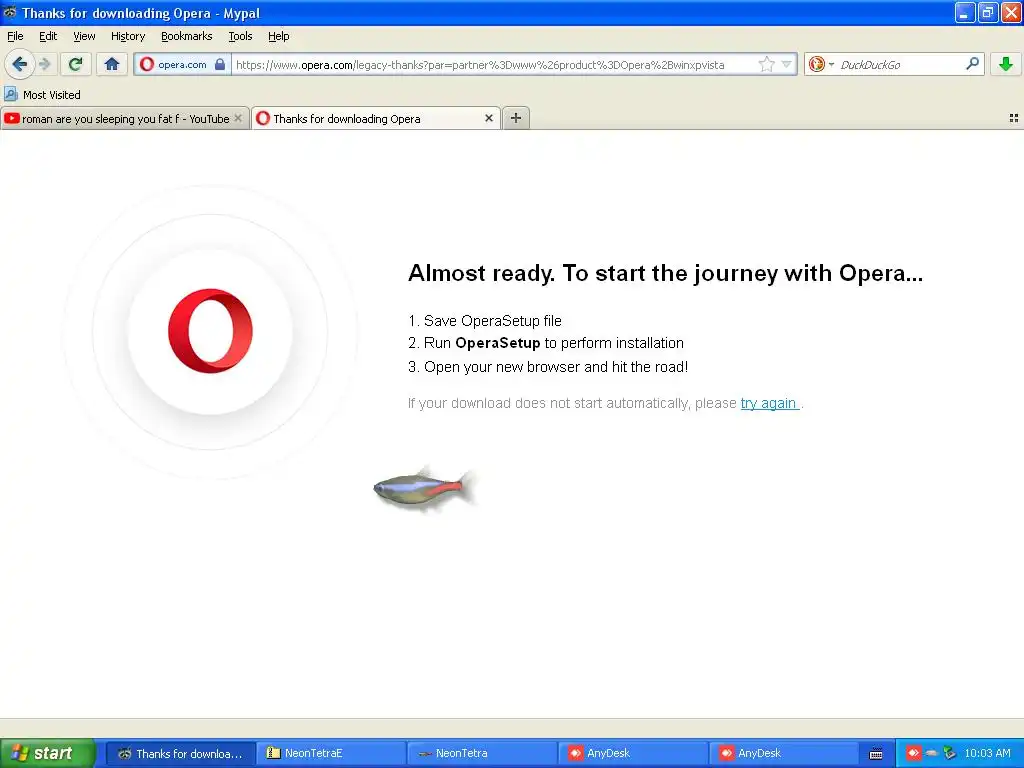Open the downloads green arrow button
This screenshot has height=768, width=1024.
coord(1006,64)
